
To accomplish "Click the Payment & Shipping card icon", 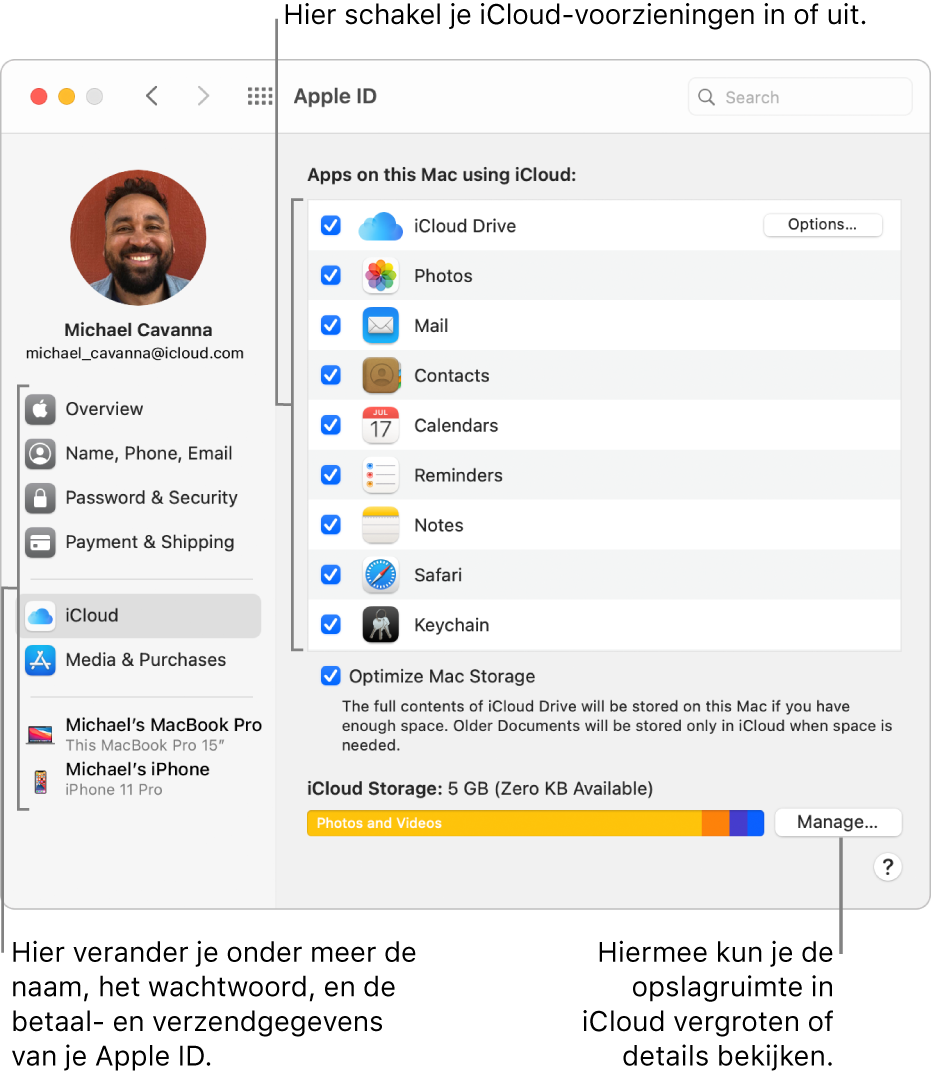I will click(40, 542).
